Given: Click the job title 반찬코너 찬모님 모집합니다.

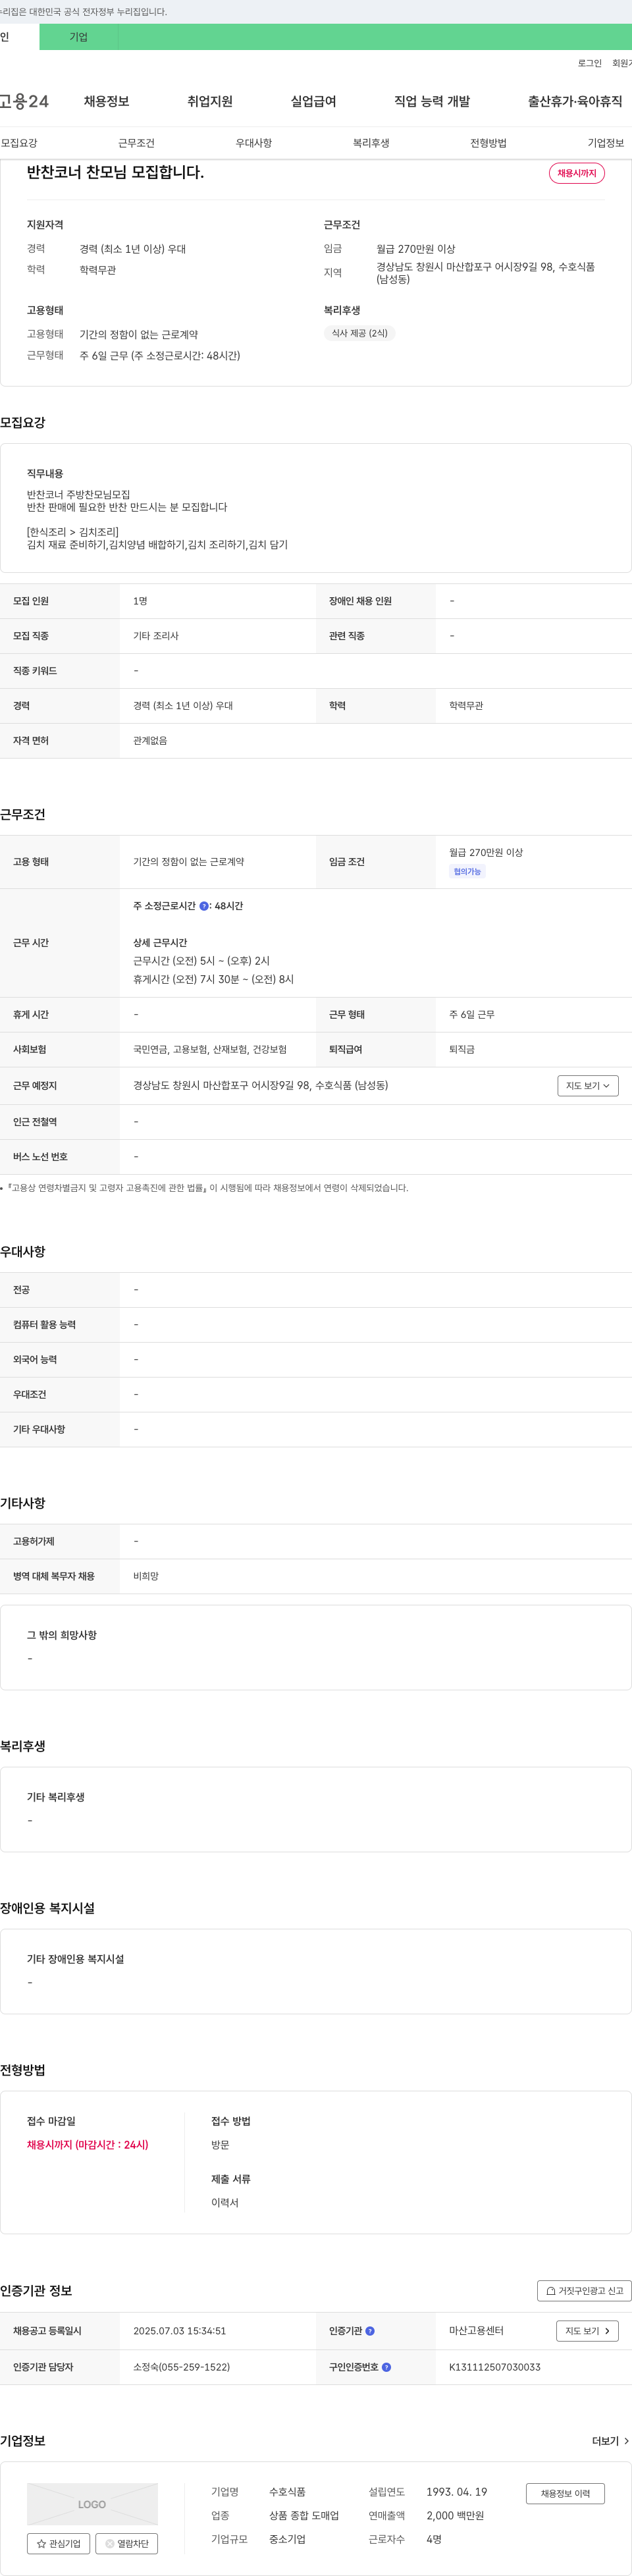Looking at the screenshot, I should [115, 172].
